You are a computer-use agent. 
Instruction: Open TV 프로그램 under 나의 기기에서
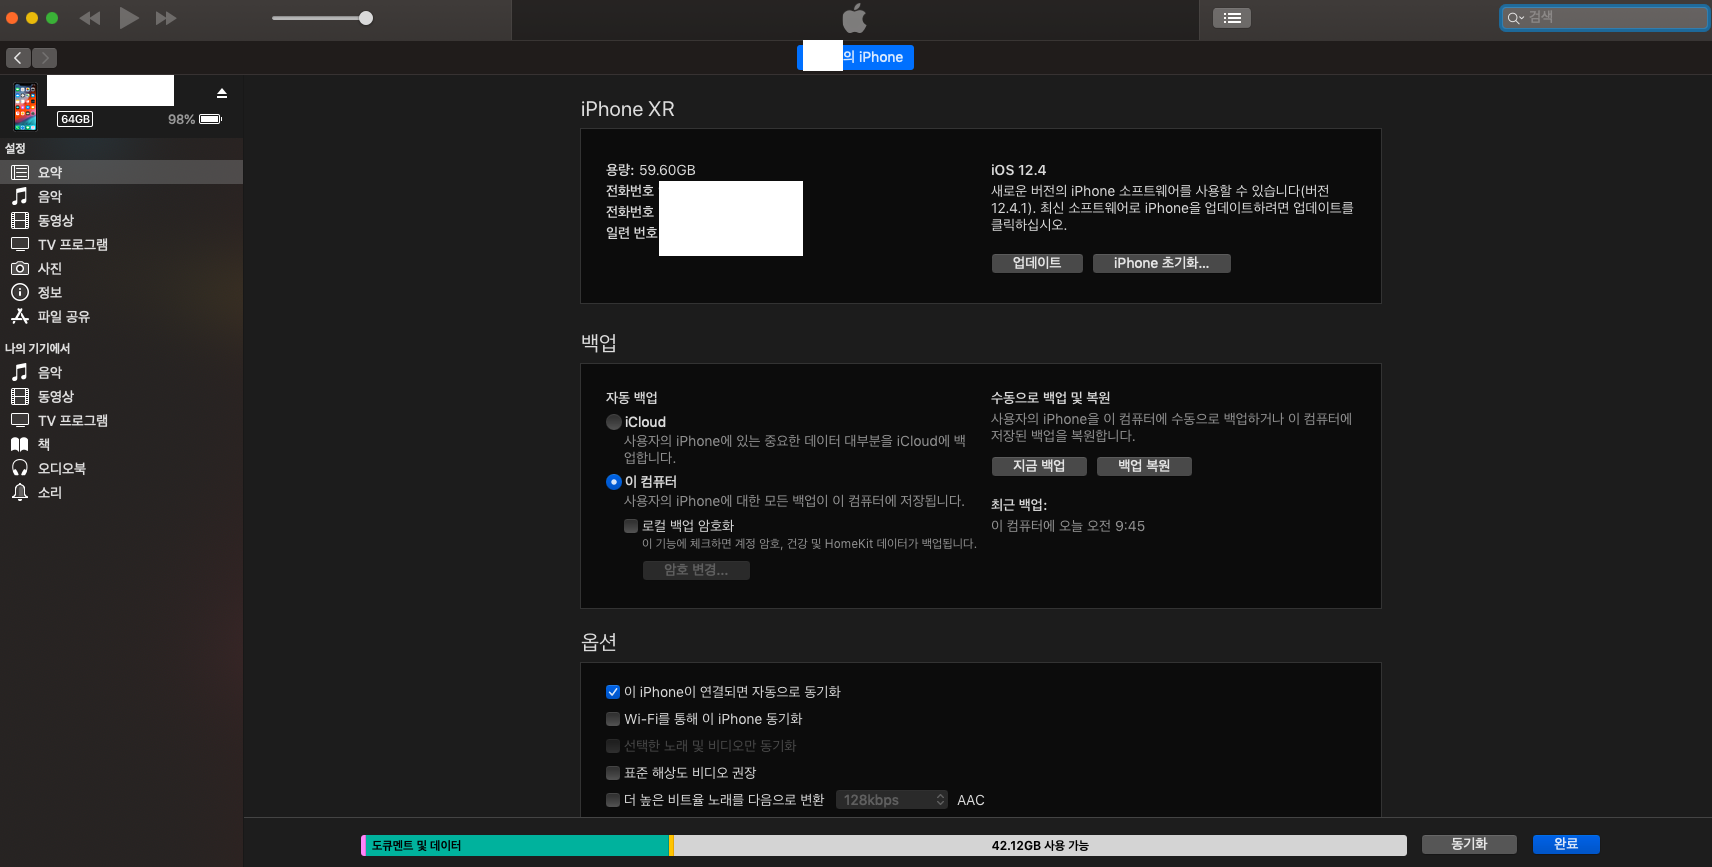[121, 420]
